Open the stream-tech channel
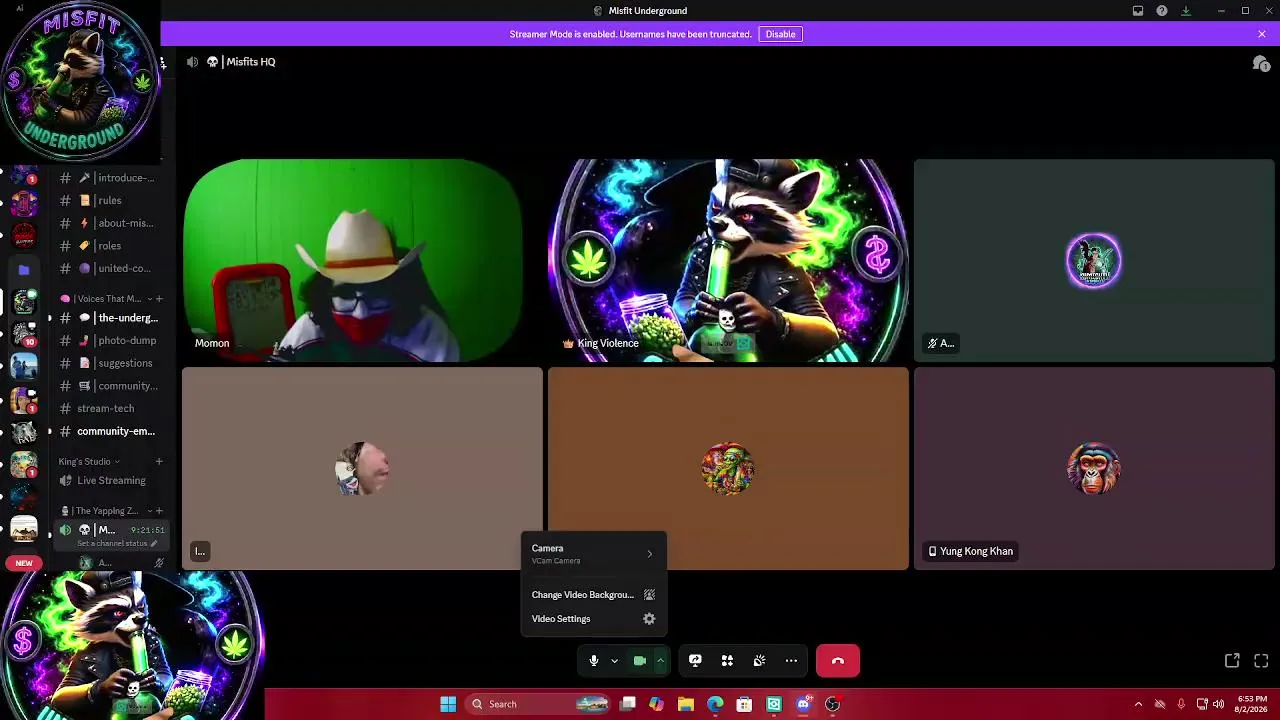 (x=110, y=408)
